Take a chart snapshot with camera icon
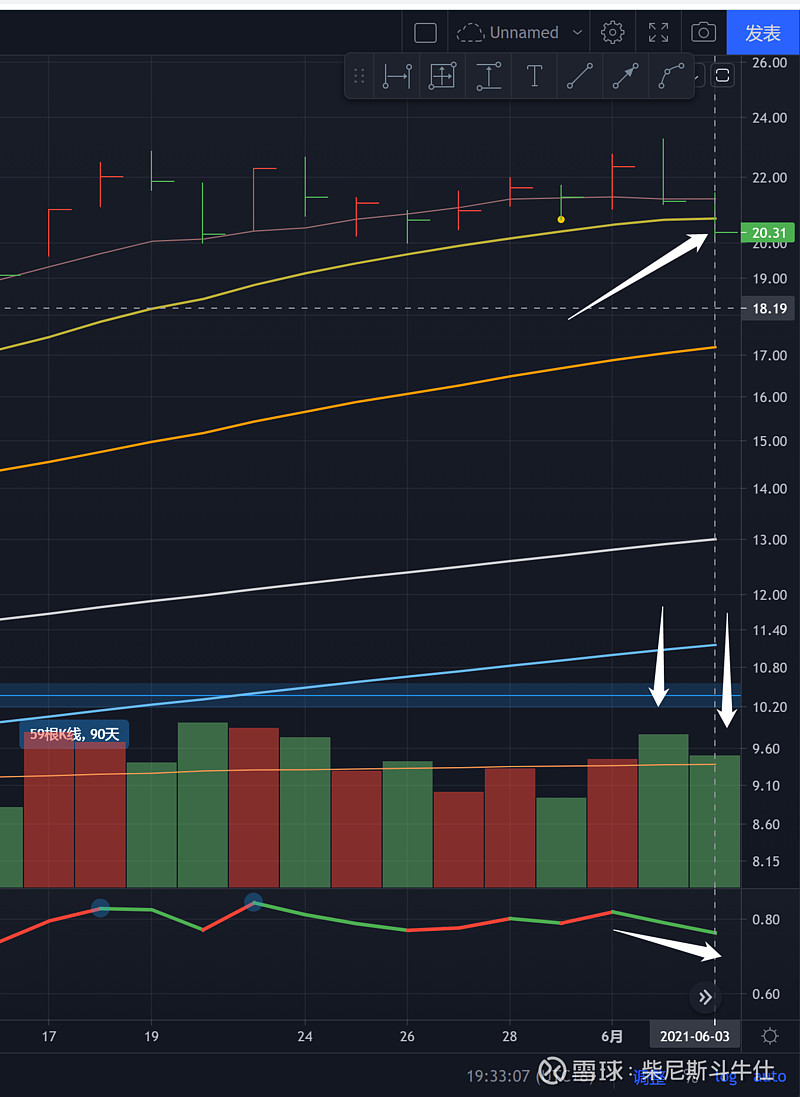 click(703, 32)
